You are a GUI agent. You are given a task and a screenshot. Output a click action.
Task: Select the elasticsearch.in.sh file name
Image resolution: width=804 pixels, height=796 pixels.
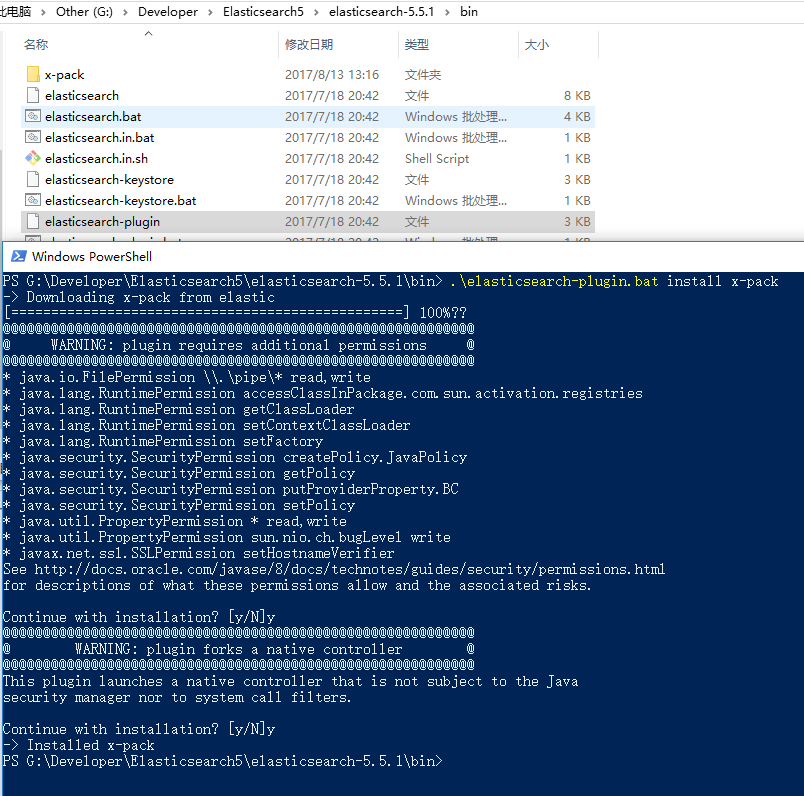[x=96, y=159]
